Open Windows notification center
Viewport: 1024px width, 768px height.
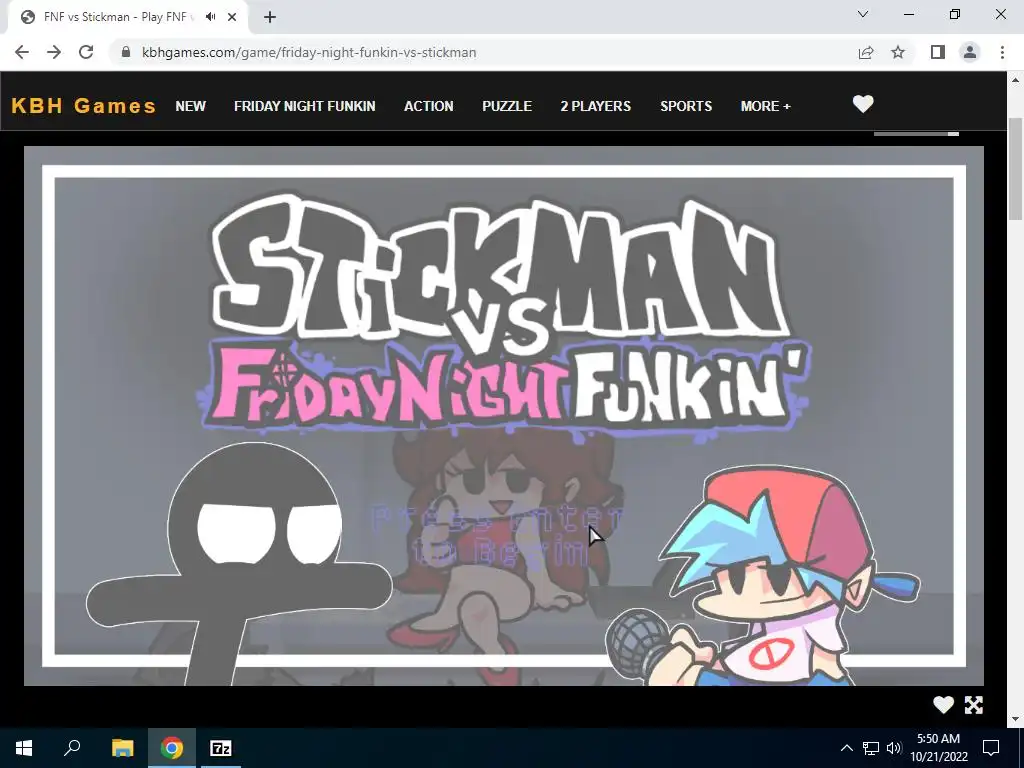[991, 748]
